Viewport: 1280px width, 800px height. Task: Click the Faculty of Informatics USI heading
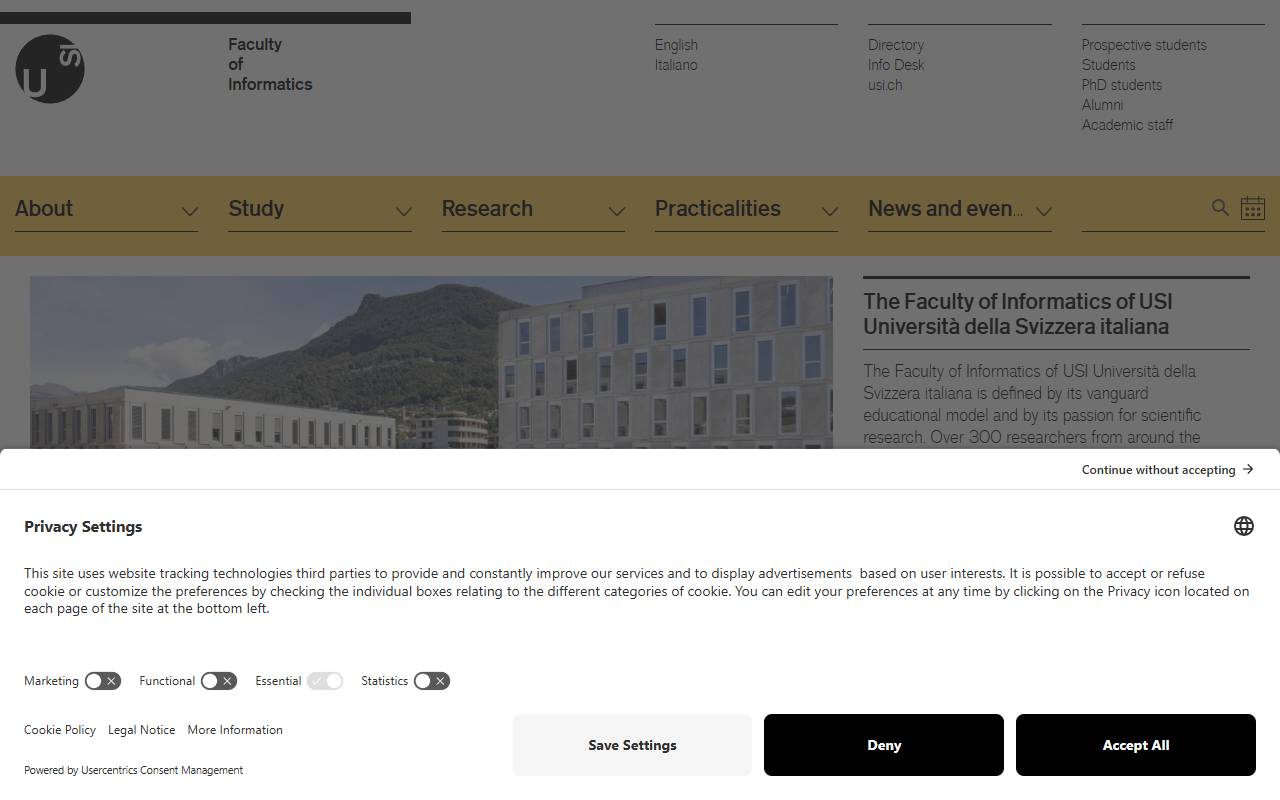click(x=1018, y=314)
